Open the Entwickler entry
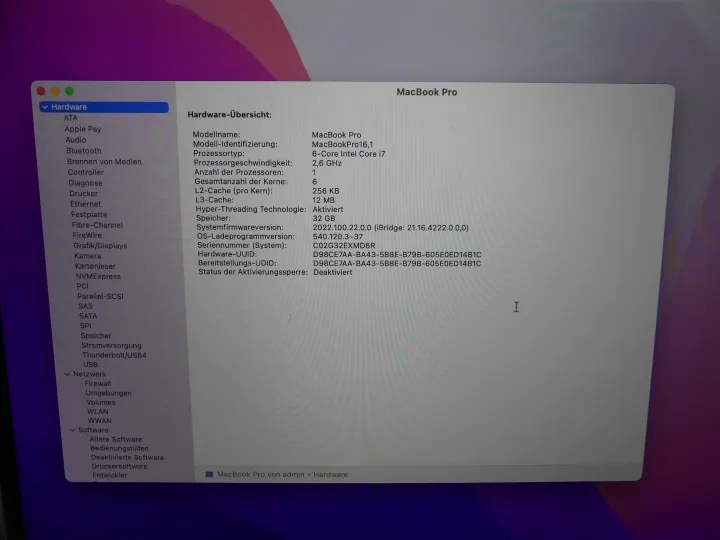The image size is (720, 540). pos(110,475)
